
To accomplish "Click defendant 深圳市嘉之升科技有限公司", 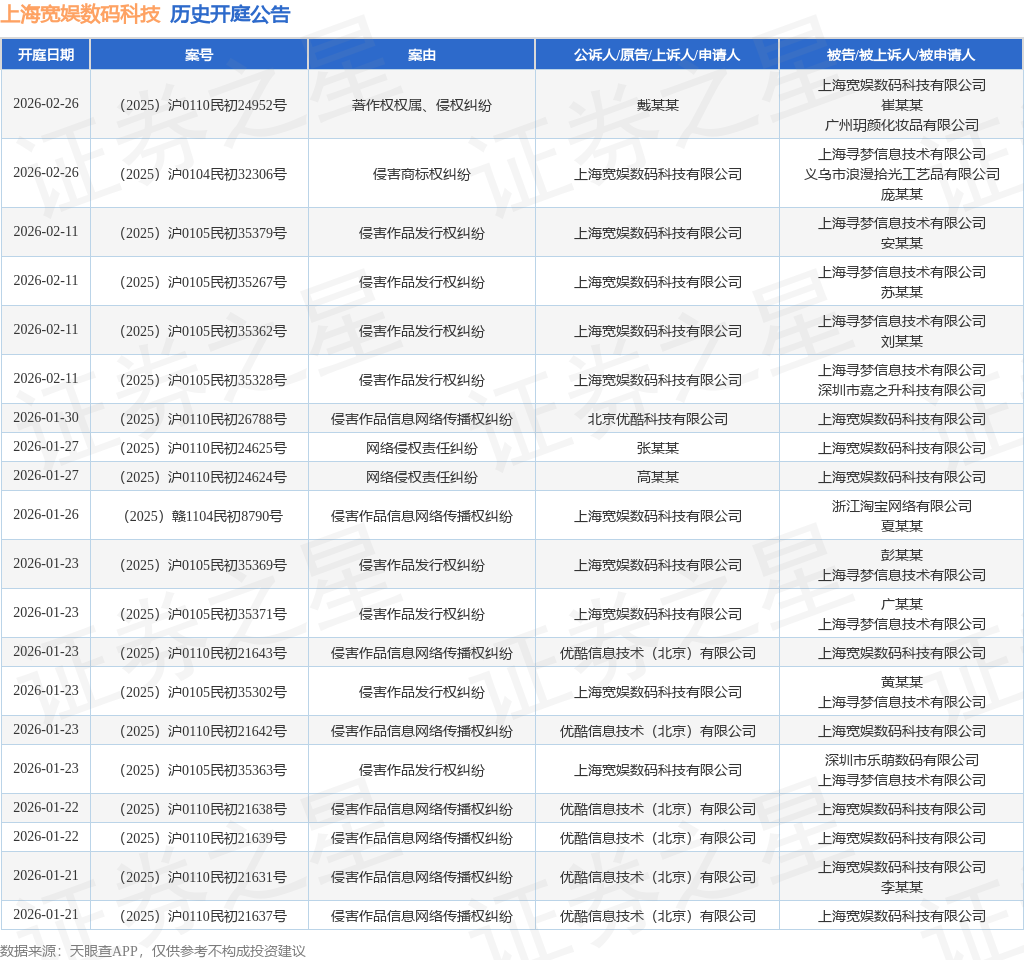I will pos(901,390).
